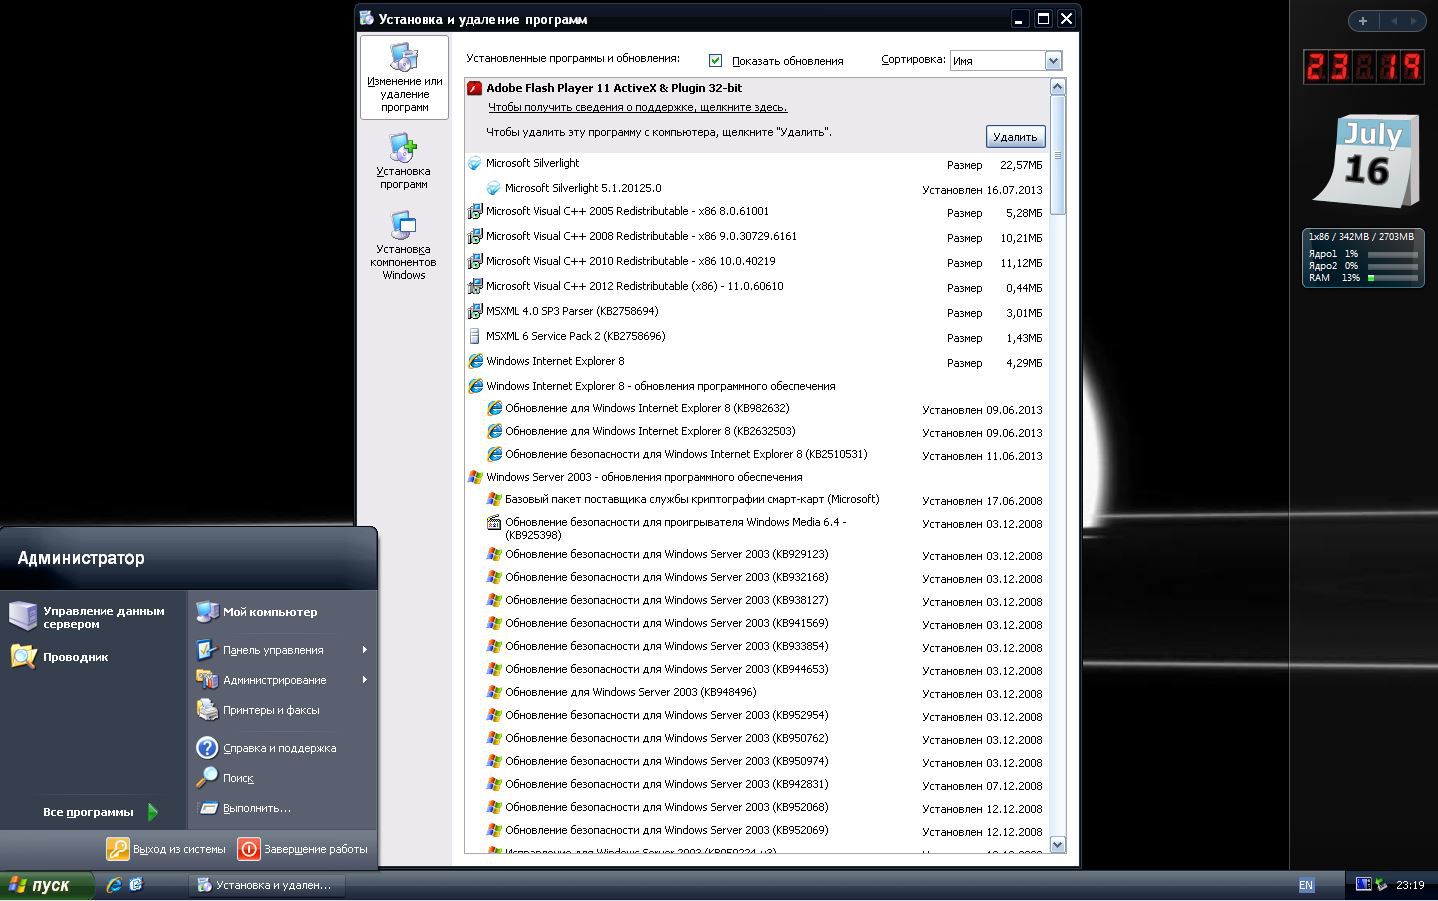Click the Windows Media 6.4 update icon
This screenshot has width=1438, height=901.
pyautogui.click(x=494, y=522)
